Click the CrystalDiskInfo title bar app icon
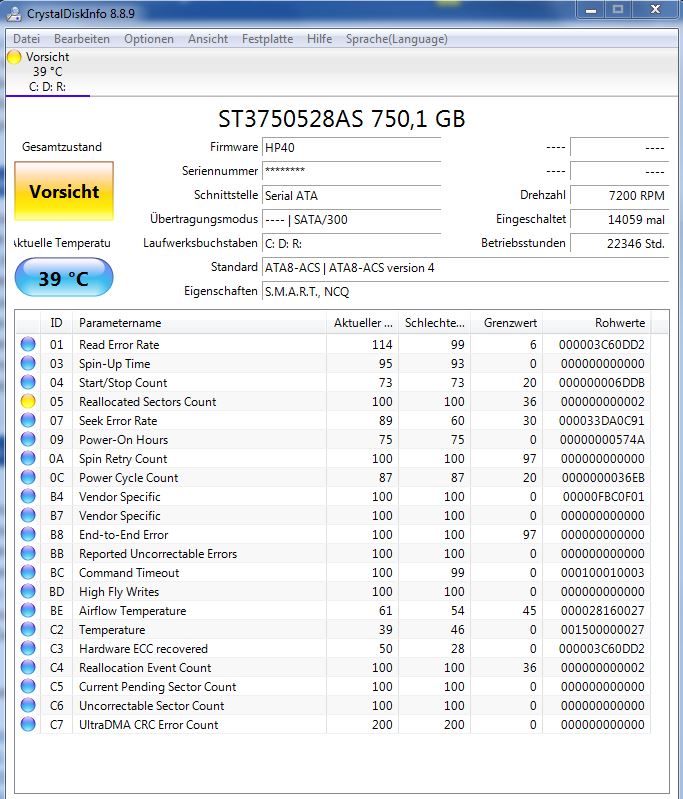 point(14,13)
